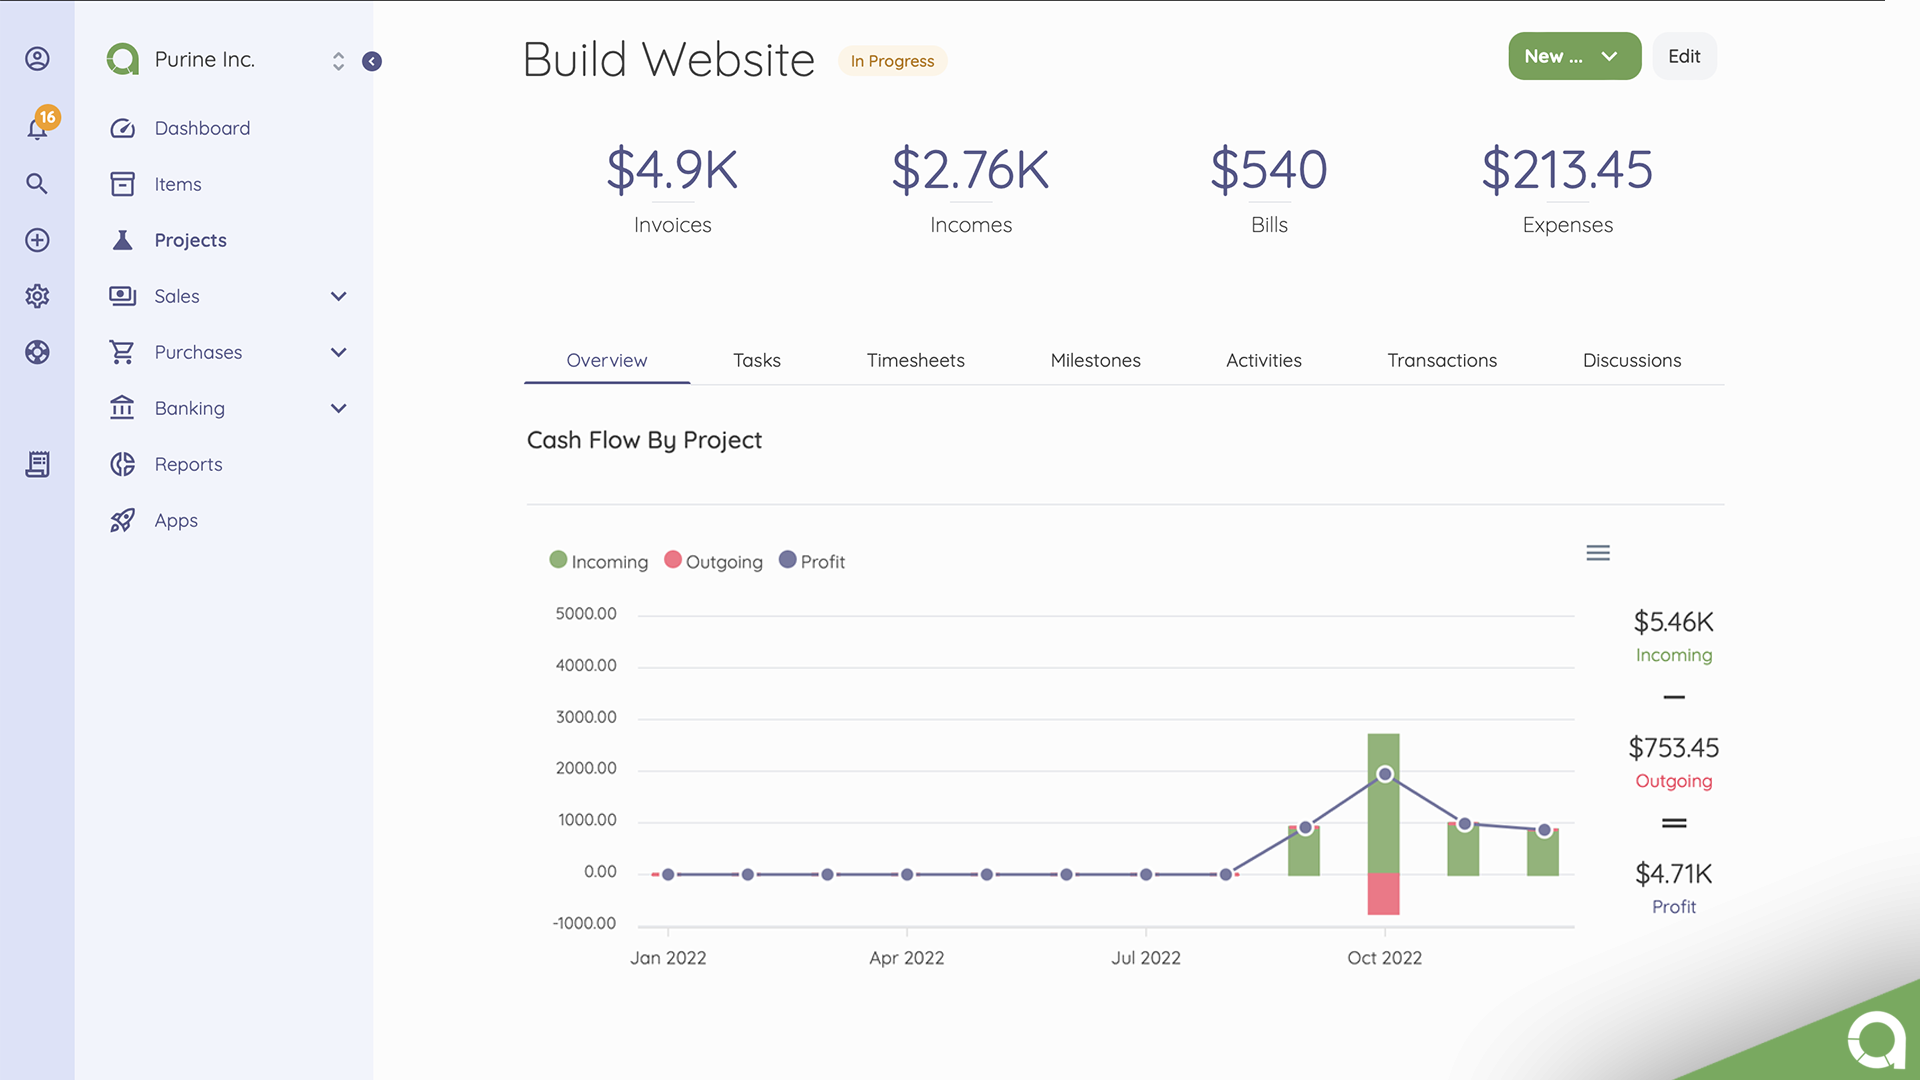This screenshot has width=1920, height=1080.
Task: Open settings gear icon in left rail
Action: pos(37,296)
